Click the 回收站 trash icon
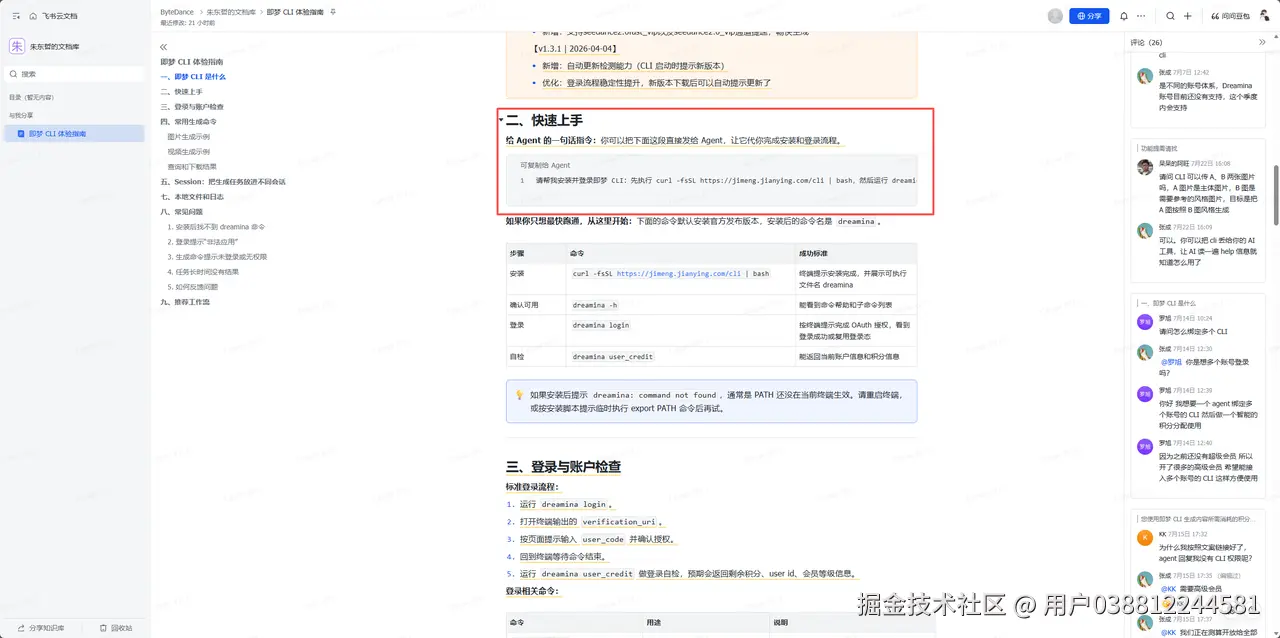 pos(103,628)
